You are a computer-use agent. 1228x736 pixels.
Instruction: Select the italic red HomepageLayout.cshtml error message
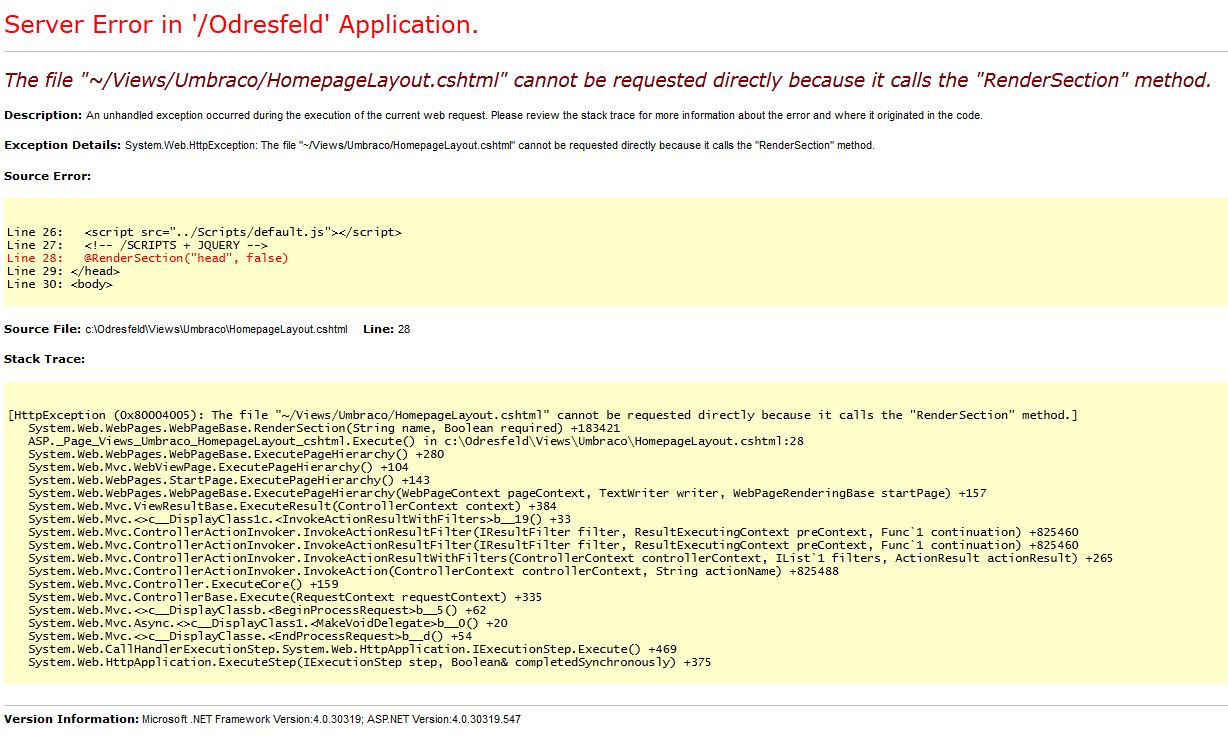point(608,81)
